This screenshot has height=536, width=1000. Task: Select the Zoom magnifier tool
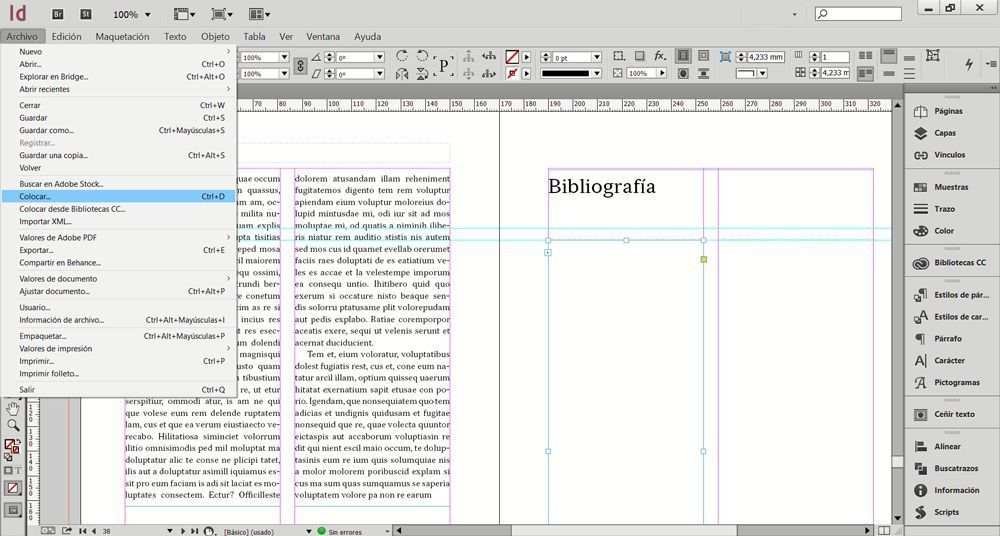click(13, 425)
